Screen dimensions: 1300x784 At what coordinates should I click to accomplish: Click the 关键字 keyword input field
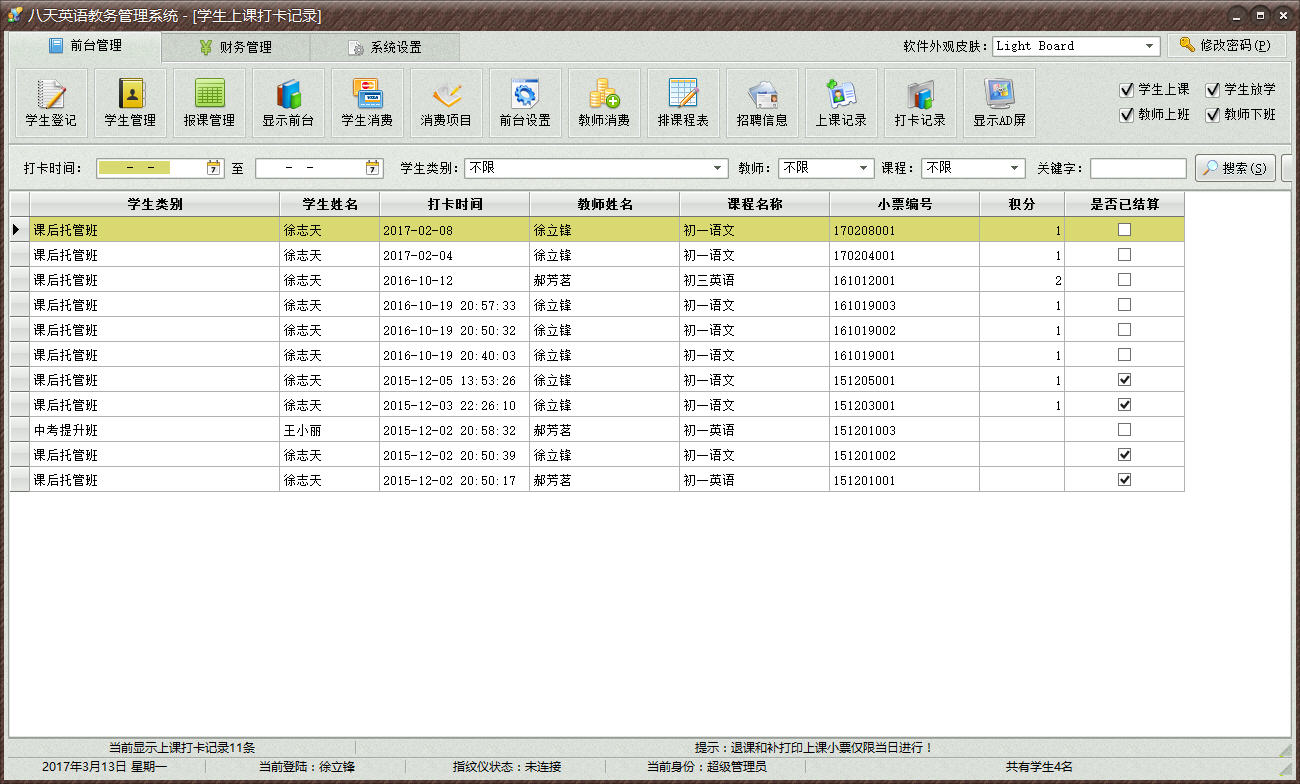tap(1137, 168)
